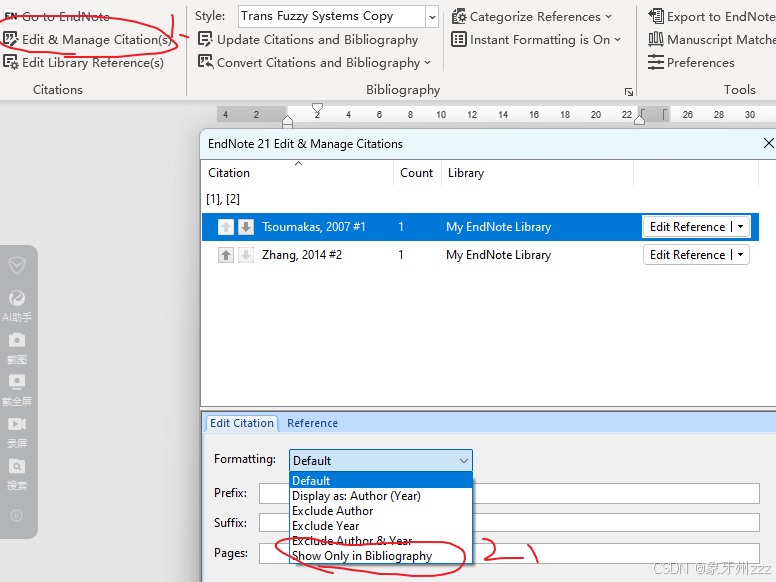Choose Exclude Author option
This screenshot has height=582, width=776.
[x=381, y=511]
